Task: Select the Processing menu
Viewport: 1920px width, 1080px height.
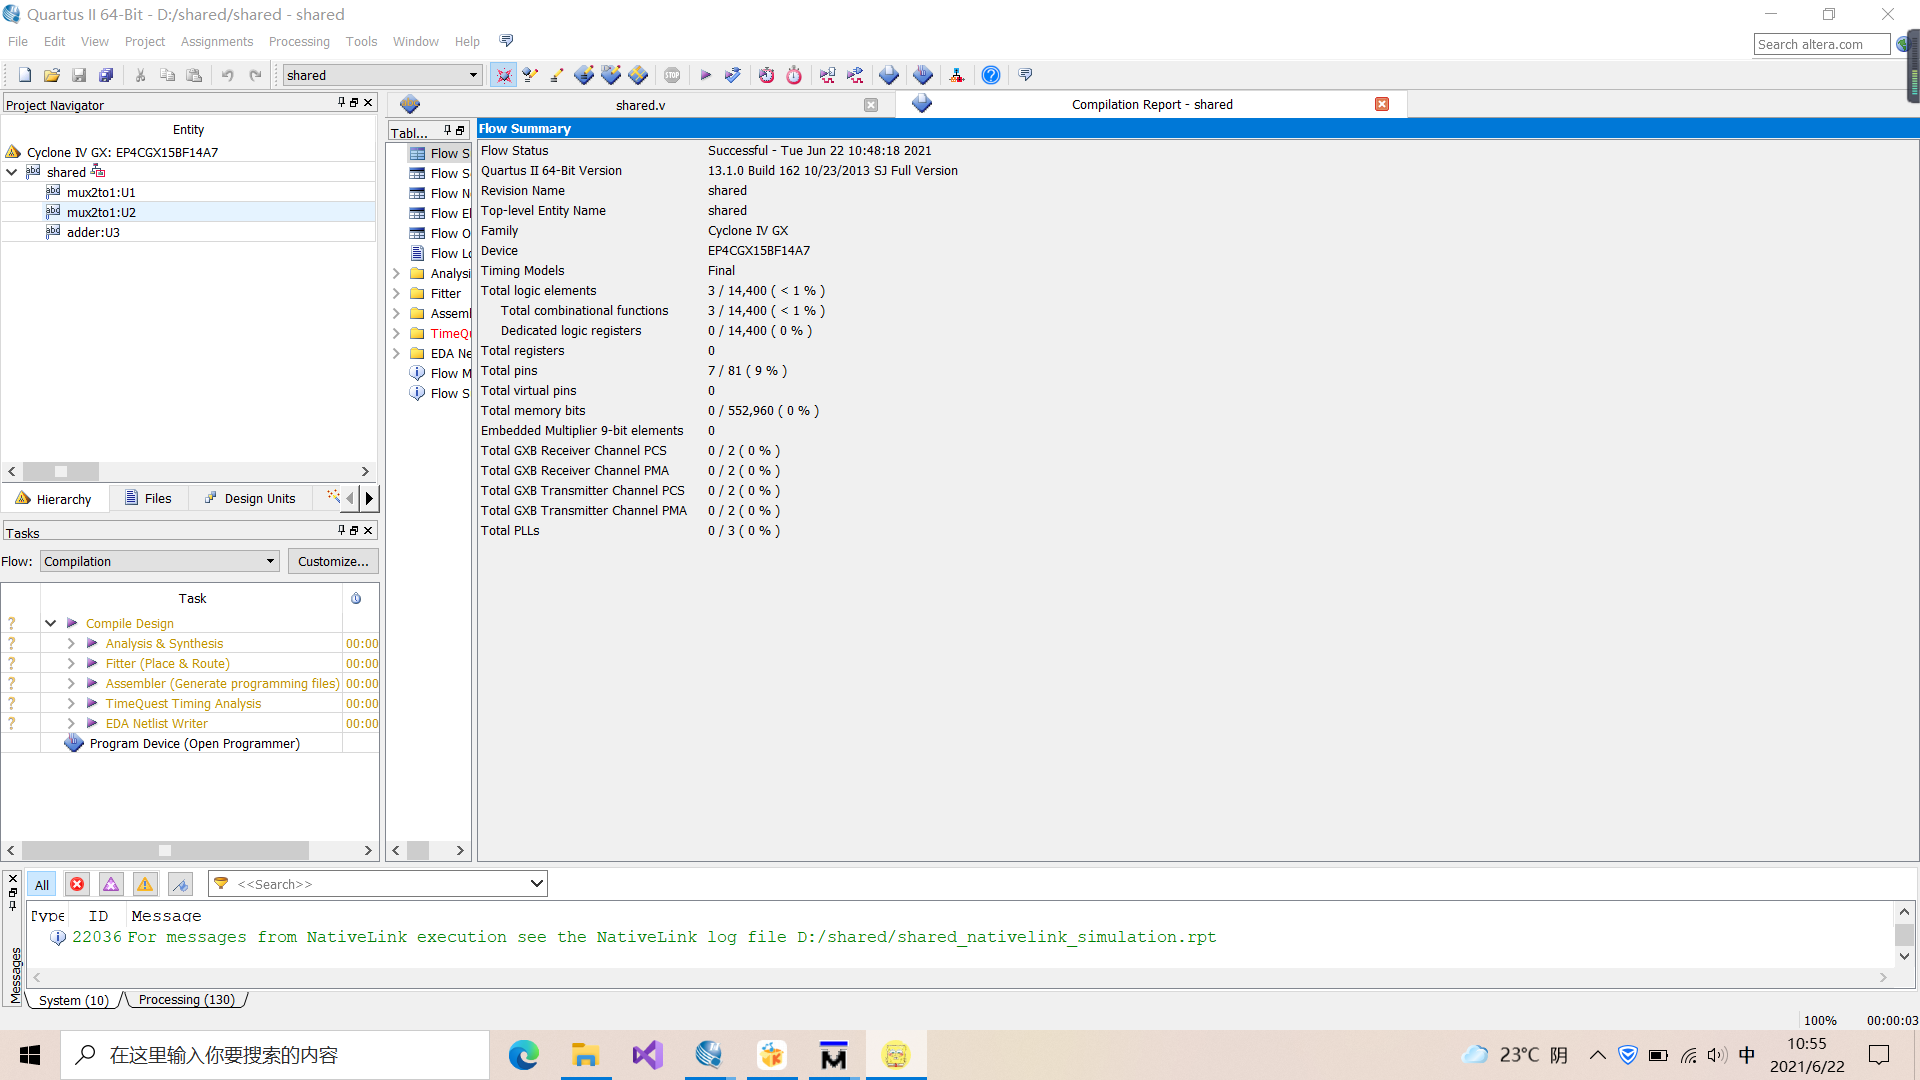Action: pyautogui.click(x=298, y=41)
